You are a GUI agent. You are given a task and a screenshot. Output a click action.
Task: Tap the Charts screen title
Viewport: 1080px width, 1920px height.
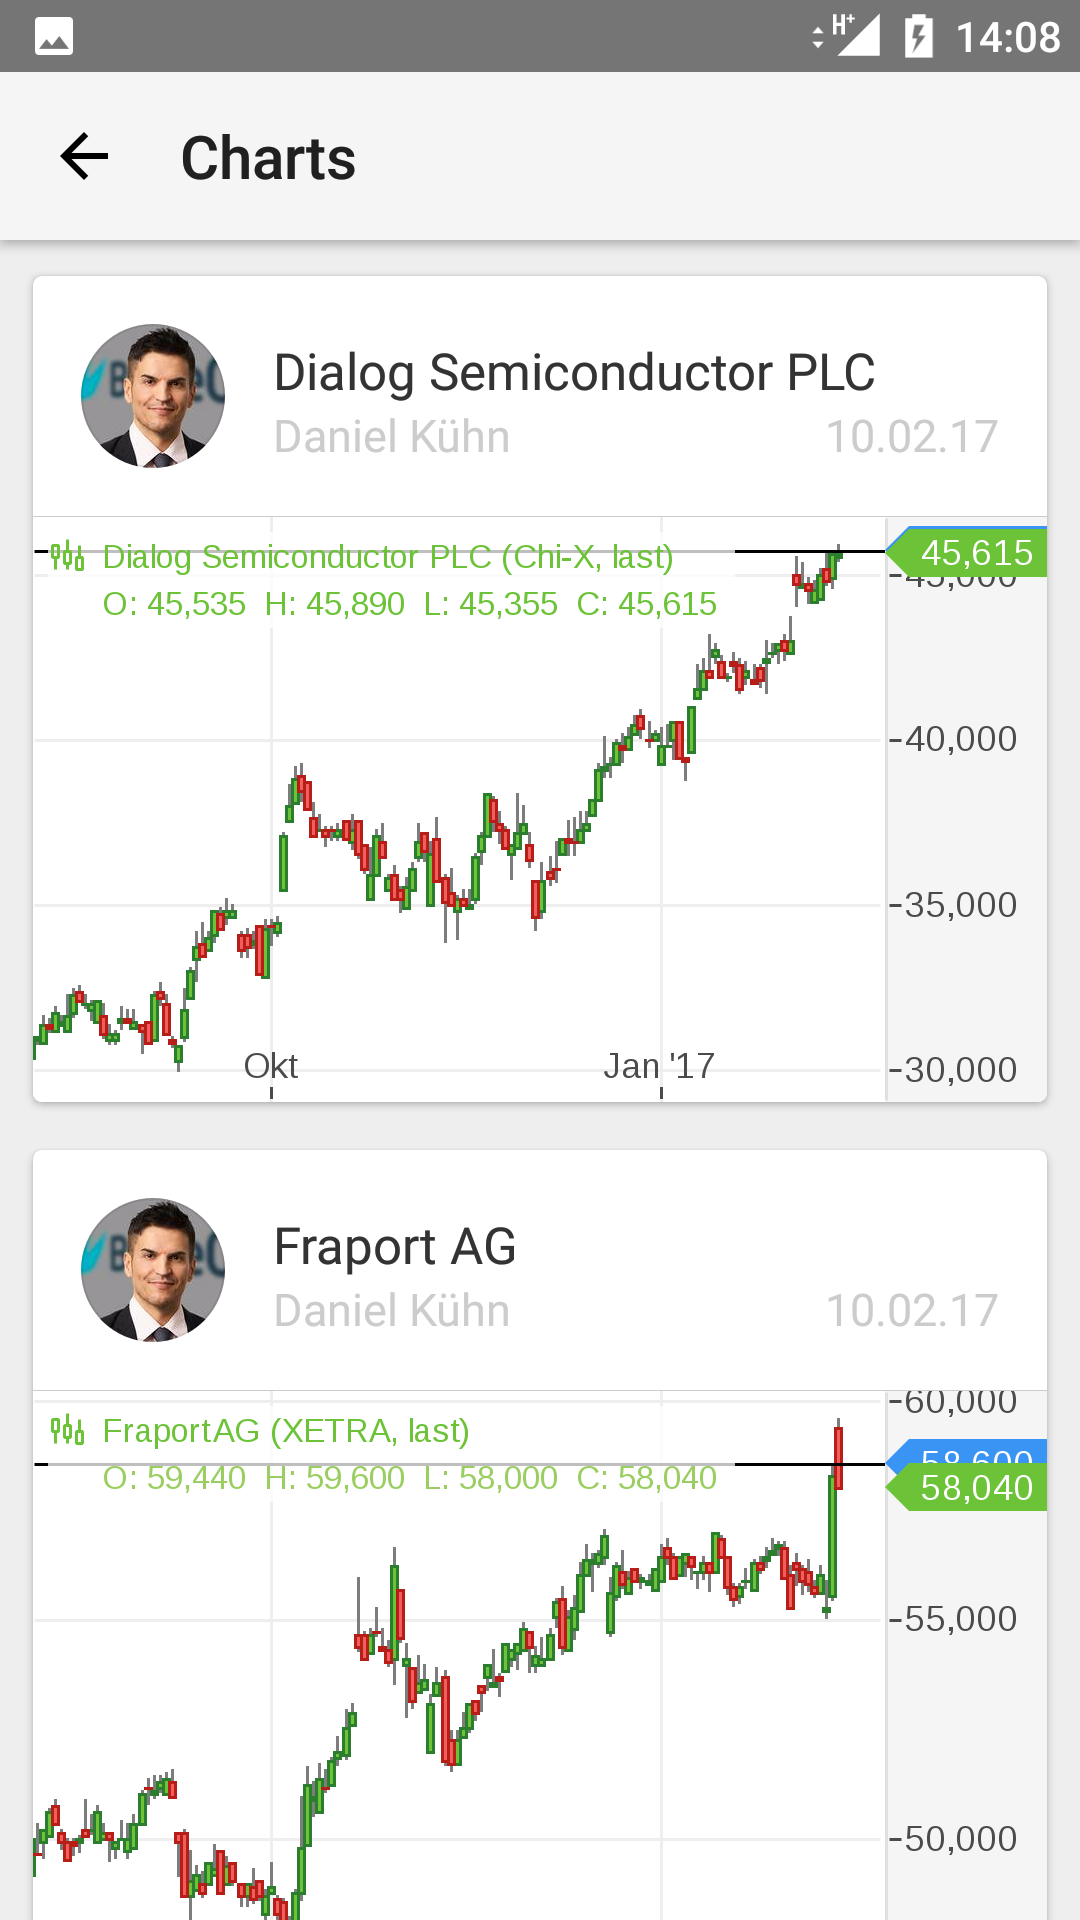(268, 158)
